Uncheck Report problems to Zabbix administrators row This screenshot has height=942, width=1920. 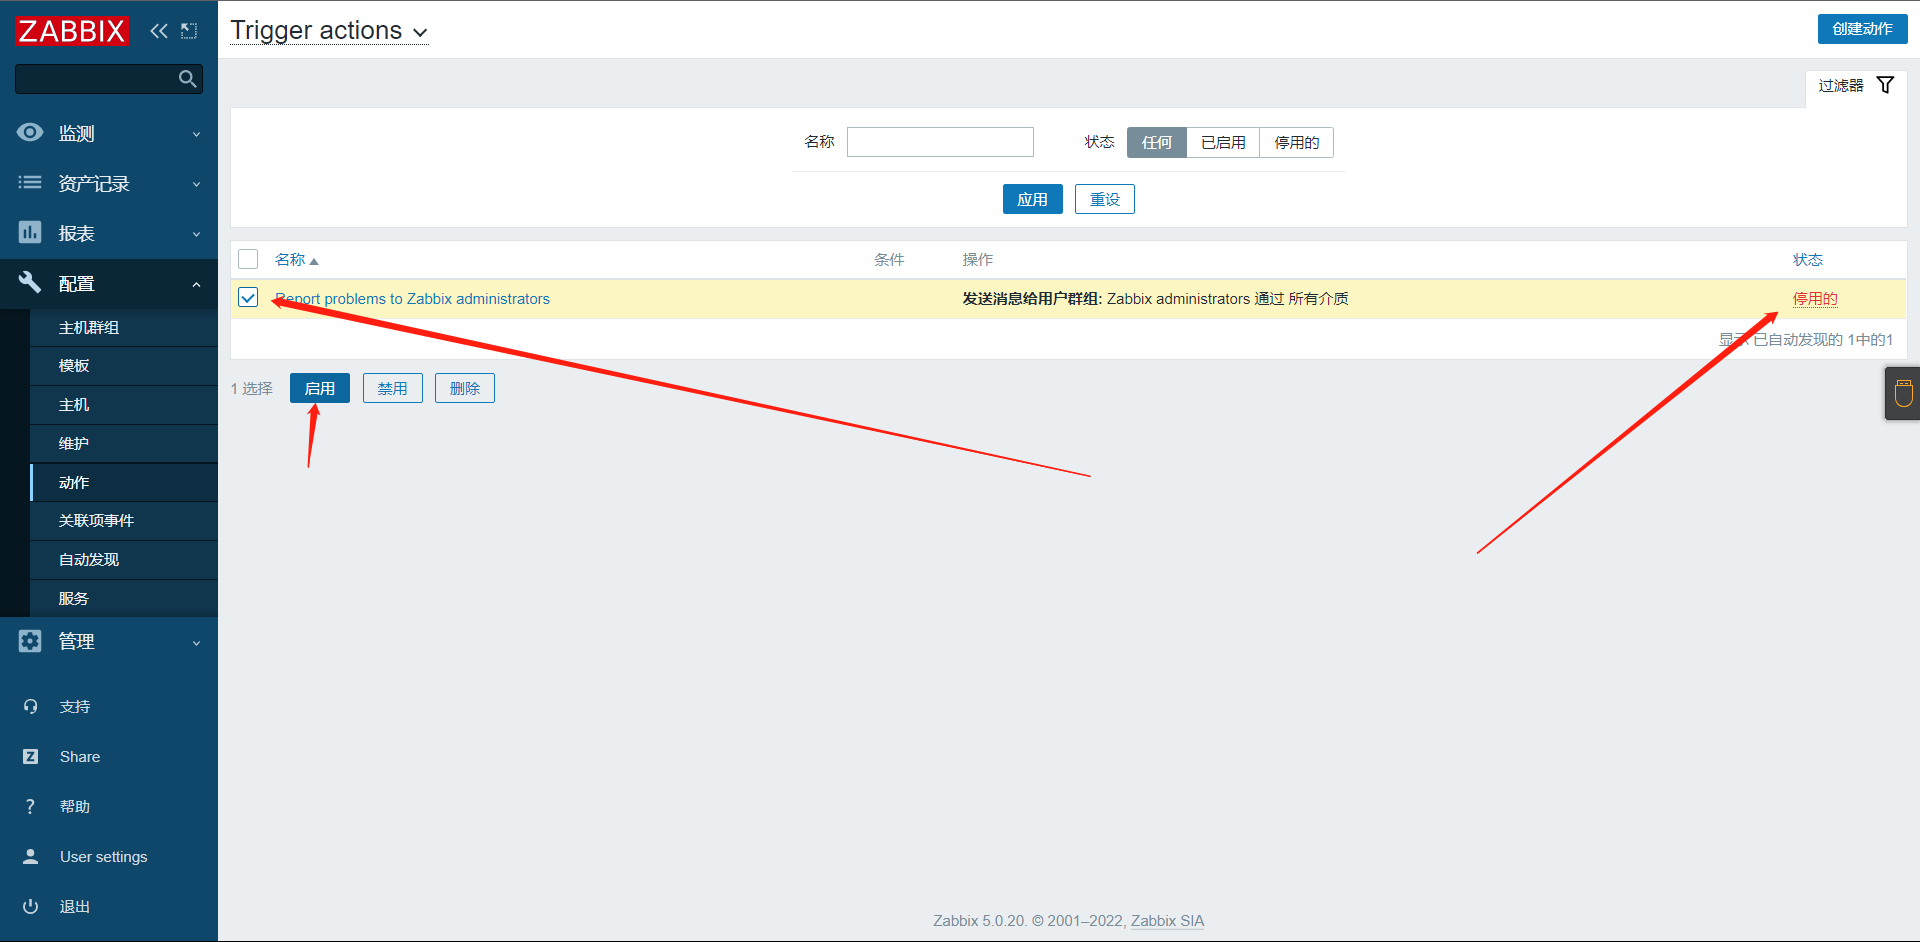[x=248, y=298]
